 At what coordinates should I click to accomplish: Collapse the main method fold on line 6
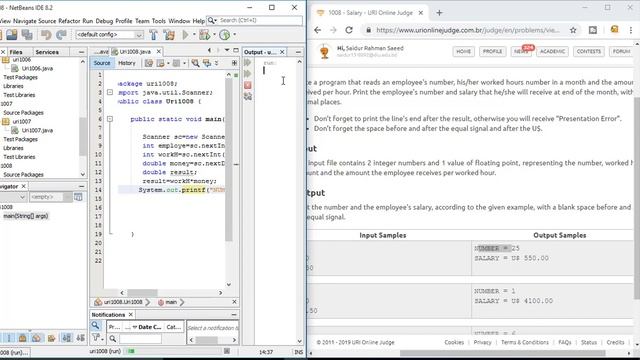click(x=110, y=119)
